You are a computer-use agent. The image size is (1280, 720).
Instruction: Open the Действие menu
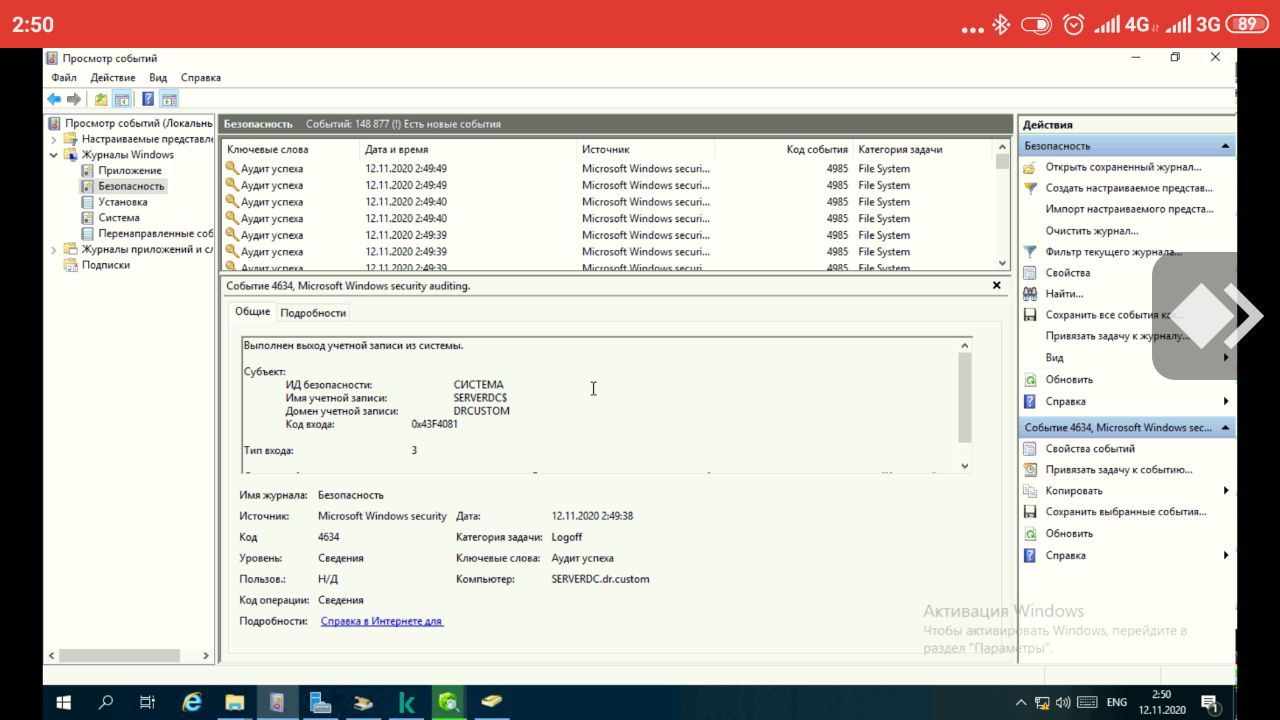[x=113, y=77]
